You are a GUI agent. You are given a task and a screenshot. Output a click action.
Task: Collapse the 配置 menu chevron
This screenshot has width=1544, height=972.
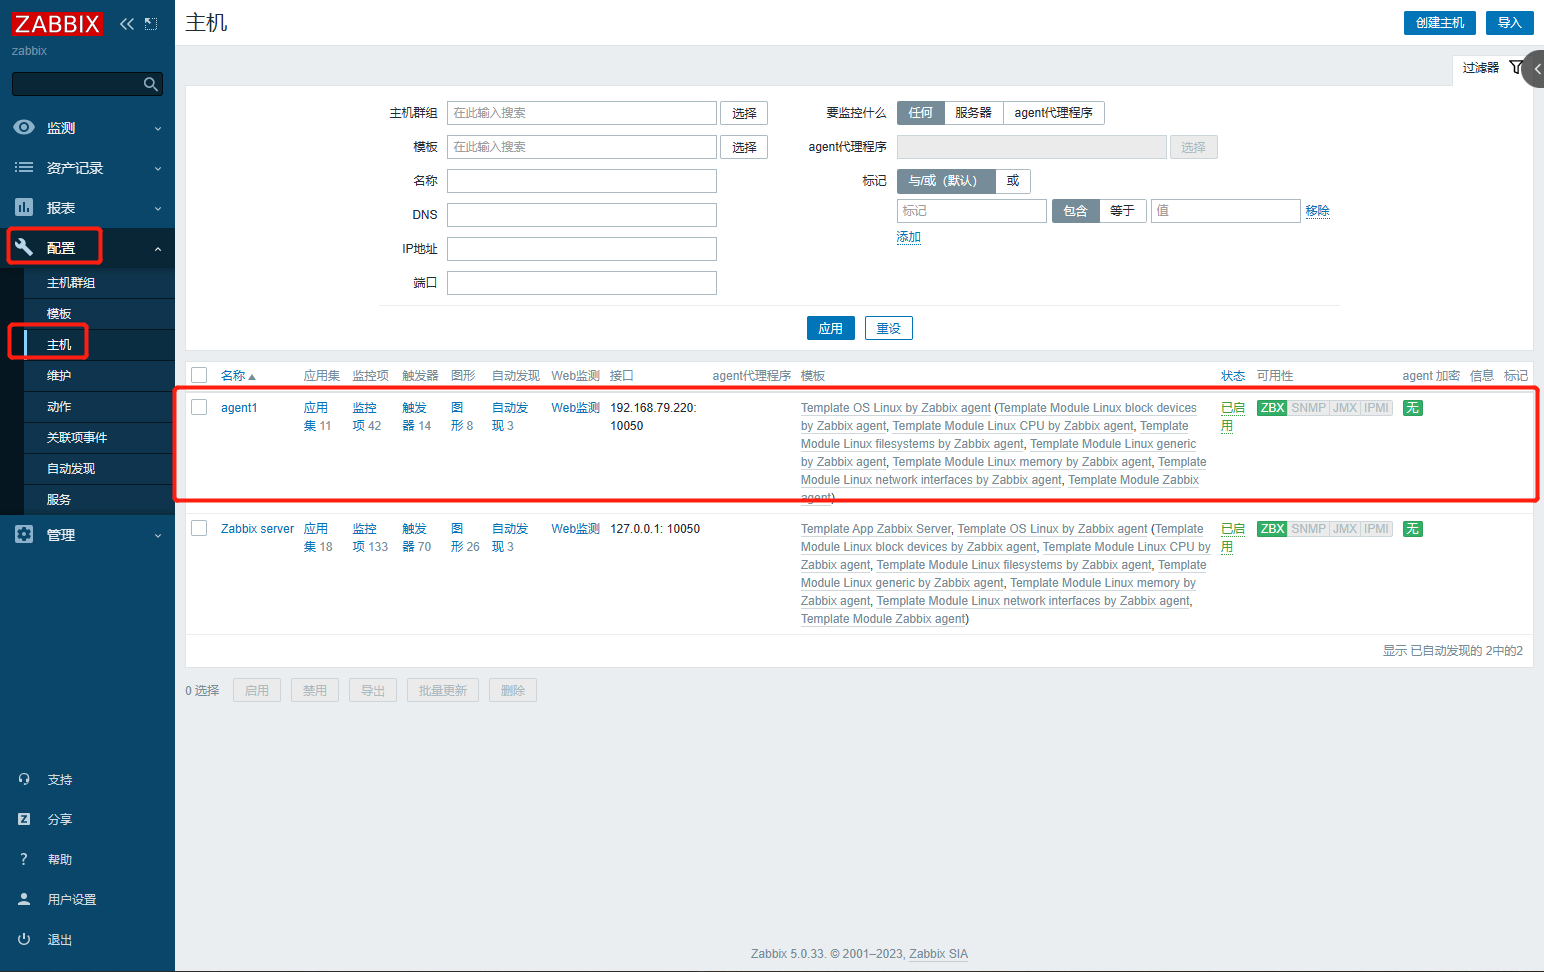[x=158, y=249]
